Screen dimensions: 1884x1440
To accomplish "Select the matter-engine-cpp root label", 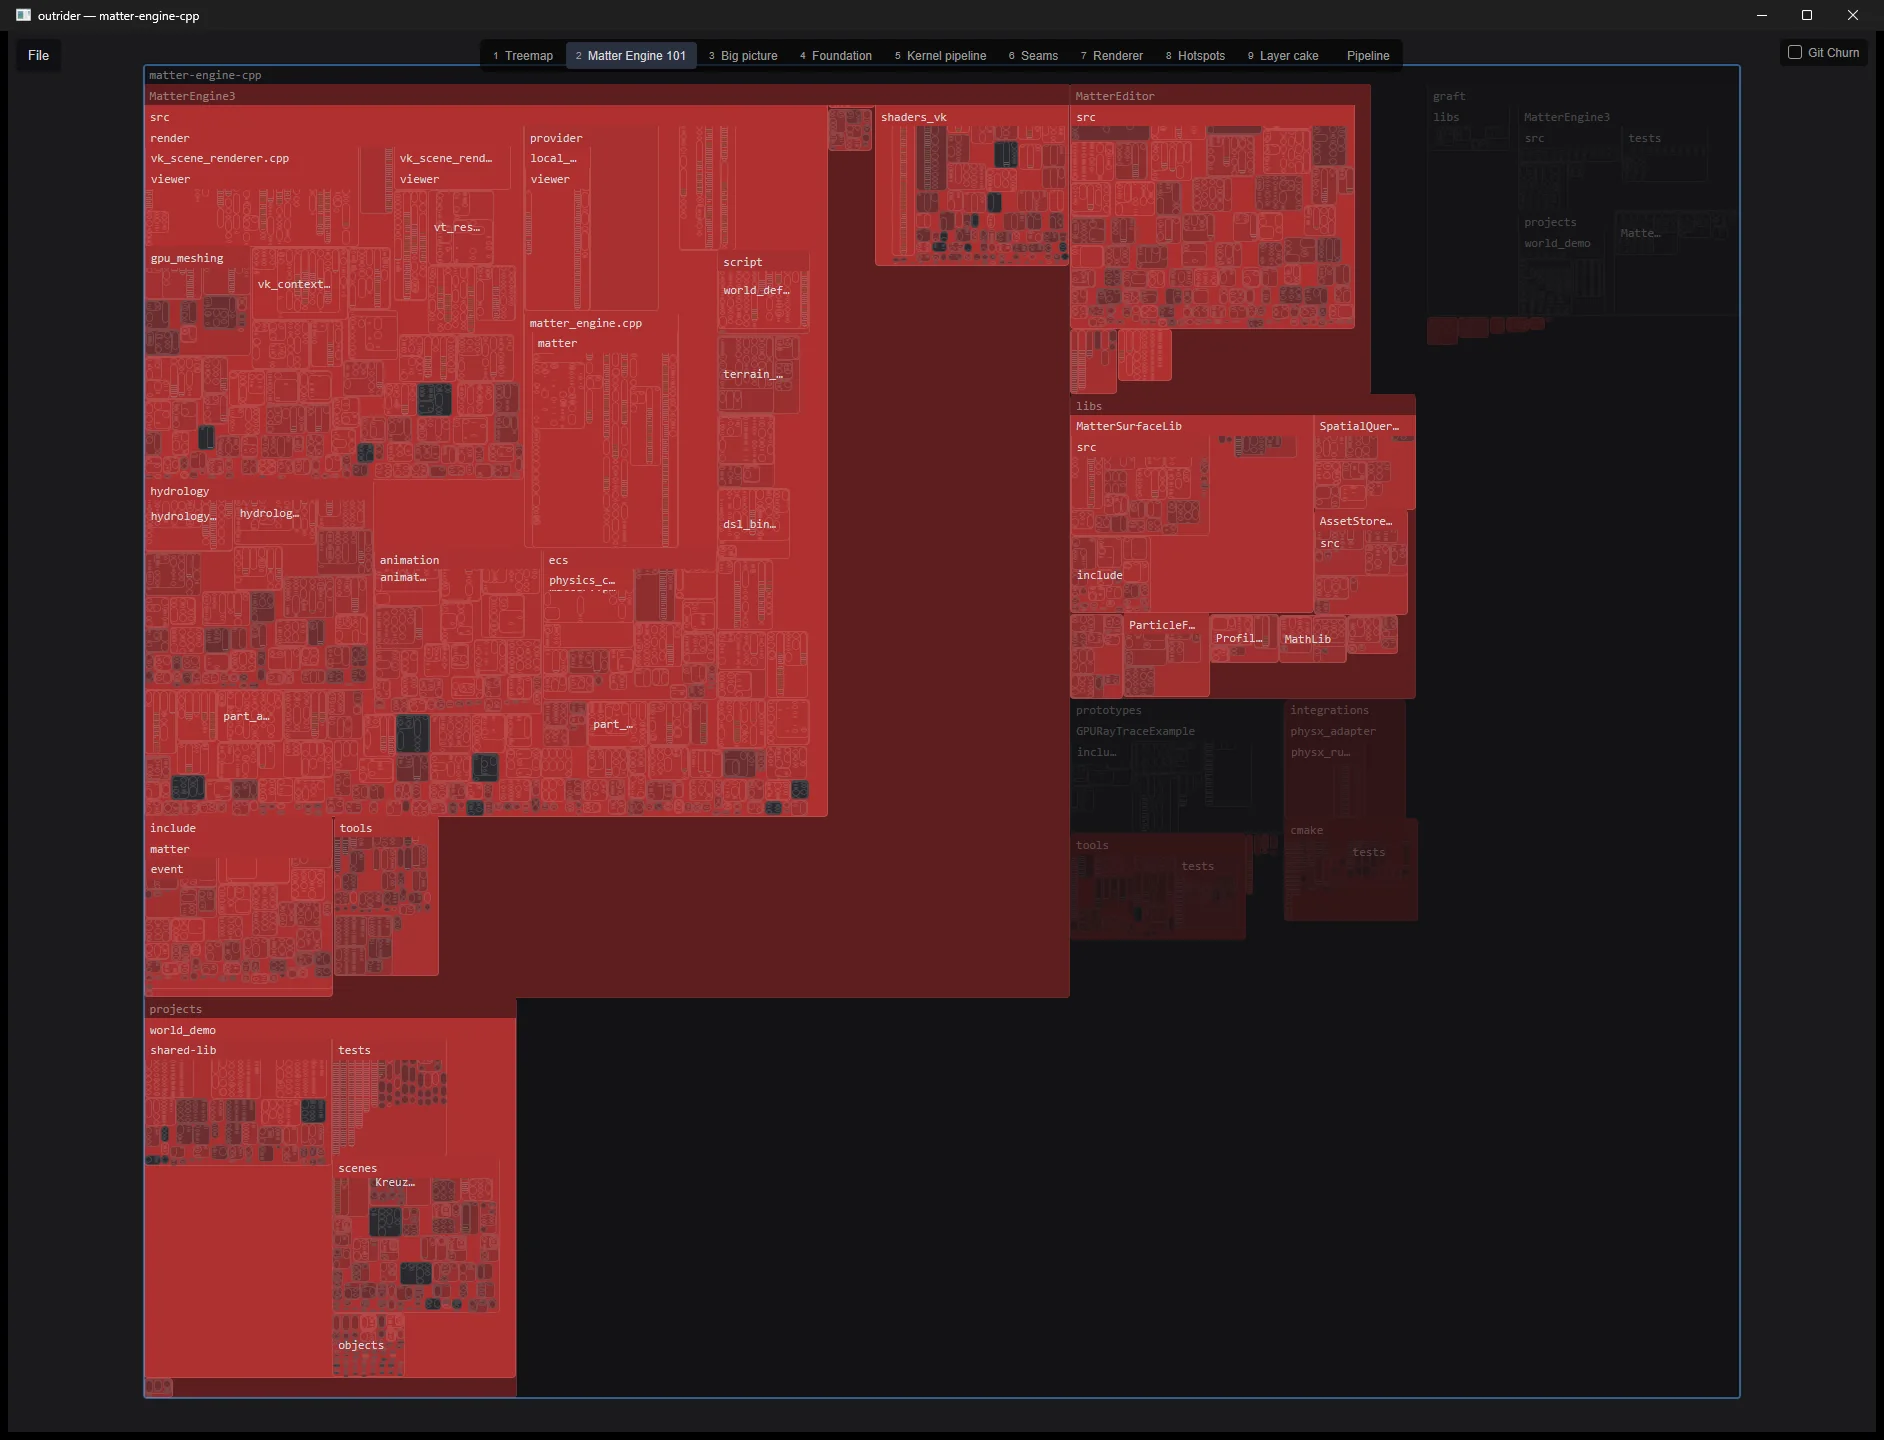I will 205,75.
